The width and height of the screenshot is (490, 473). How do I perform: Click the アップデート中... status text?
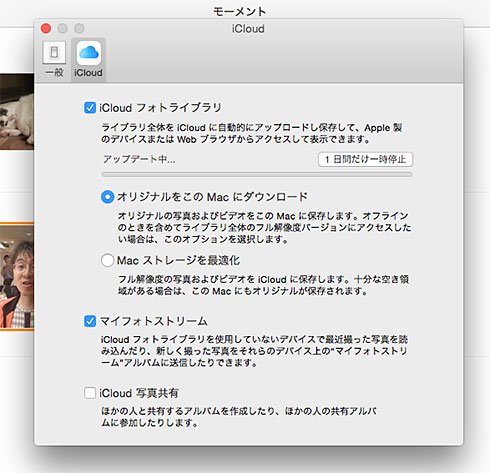point(139,159)
